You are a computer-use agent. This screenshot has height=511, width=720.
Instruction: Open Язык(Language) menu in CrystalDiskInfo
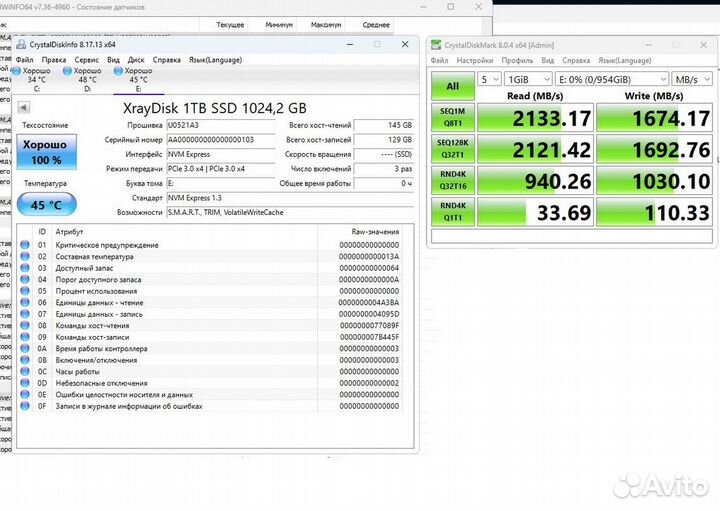215,60
